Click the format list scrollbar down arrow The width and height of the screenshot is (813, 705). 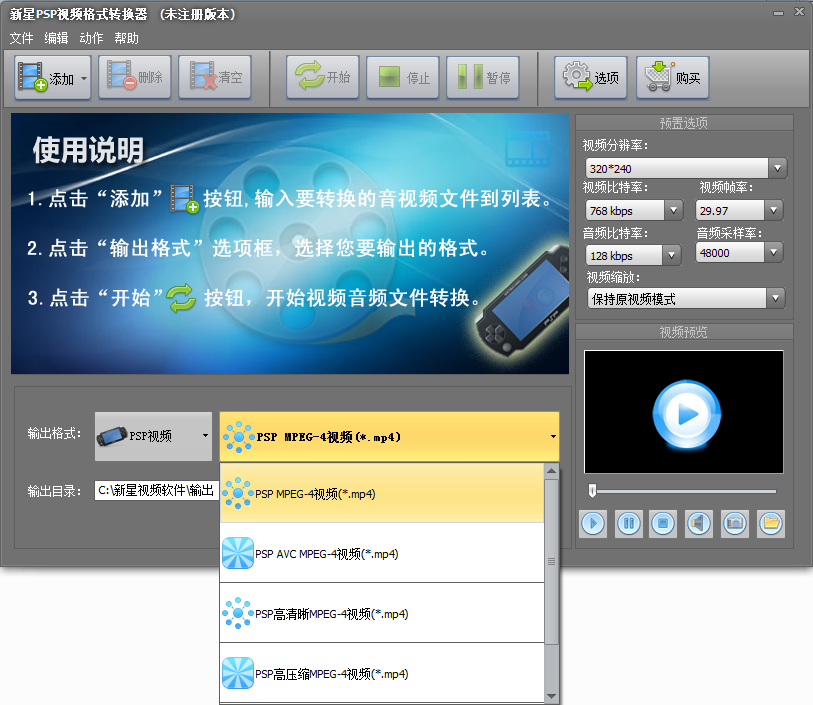pos(551,696)
